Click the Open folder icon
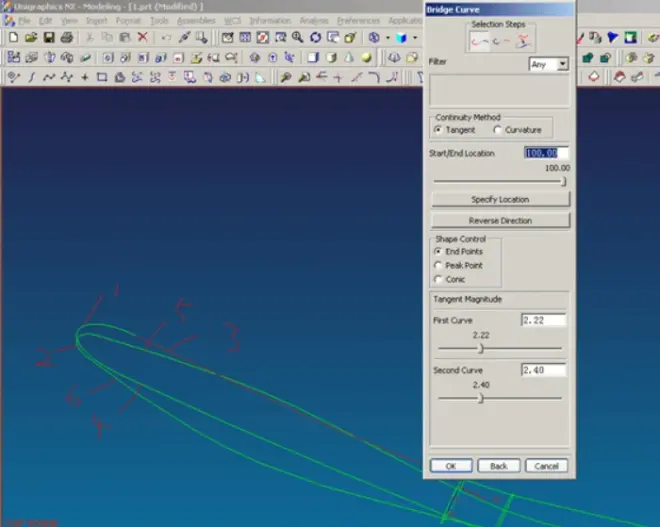Screen dimensions: 660x527 coord(31,37)
